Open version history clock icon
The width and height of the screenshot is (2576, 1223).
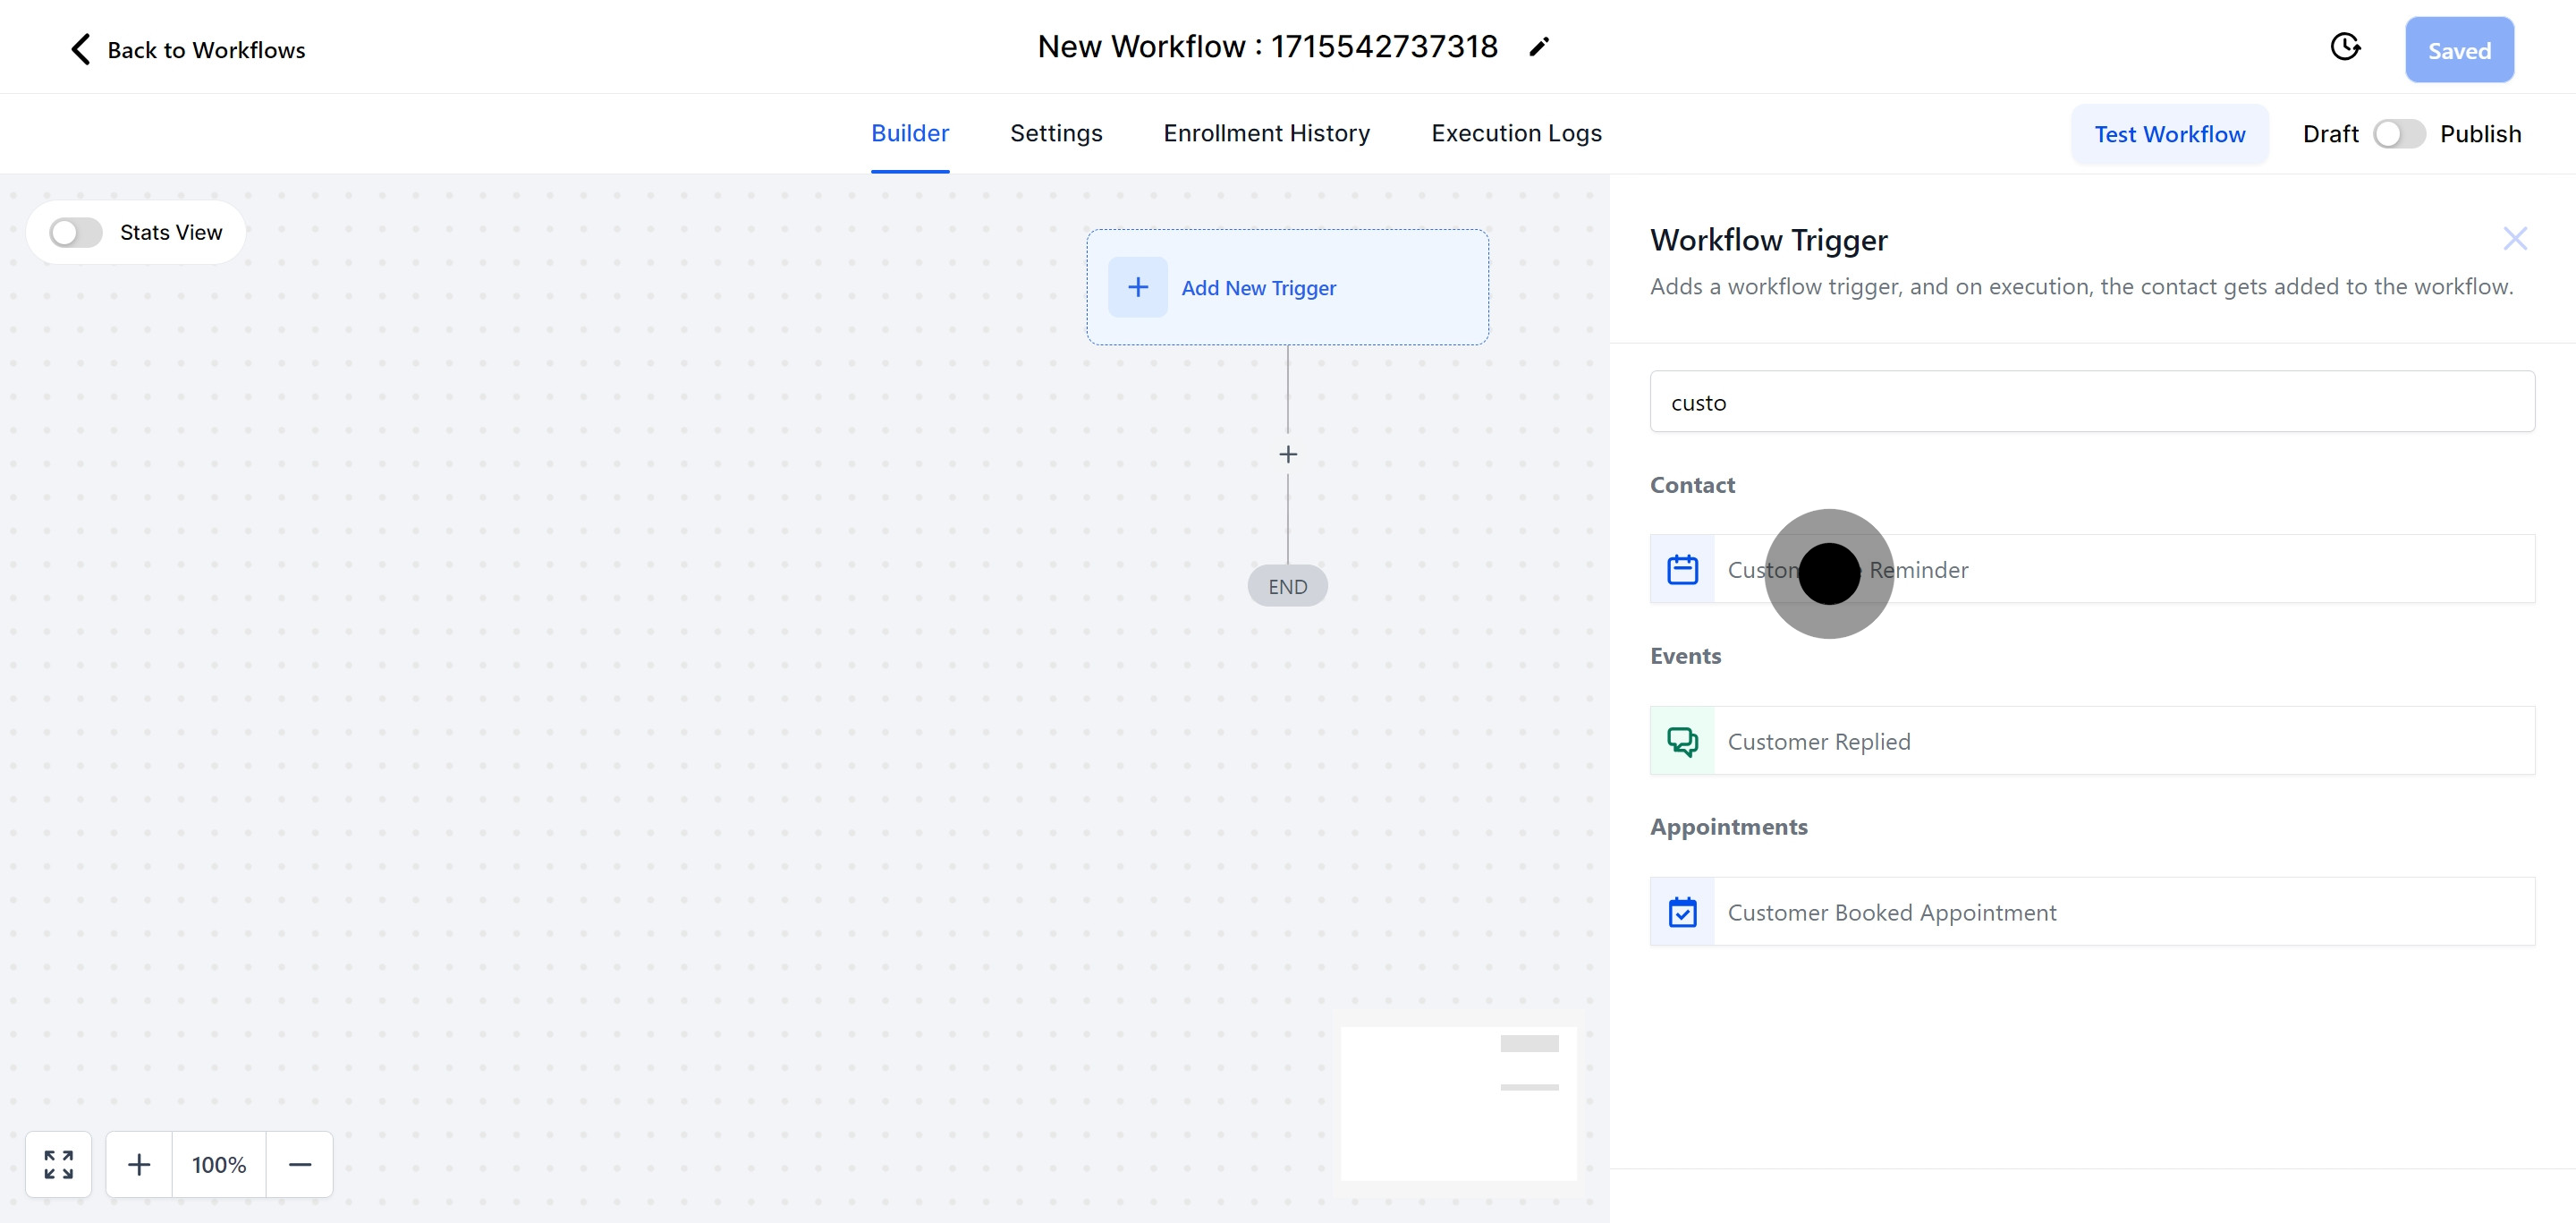coord(2345,47)
